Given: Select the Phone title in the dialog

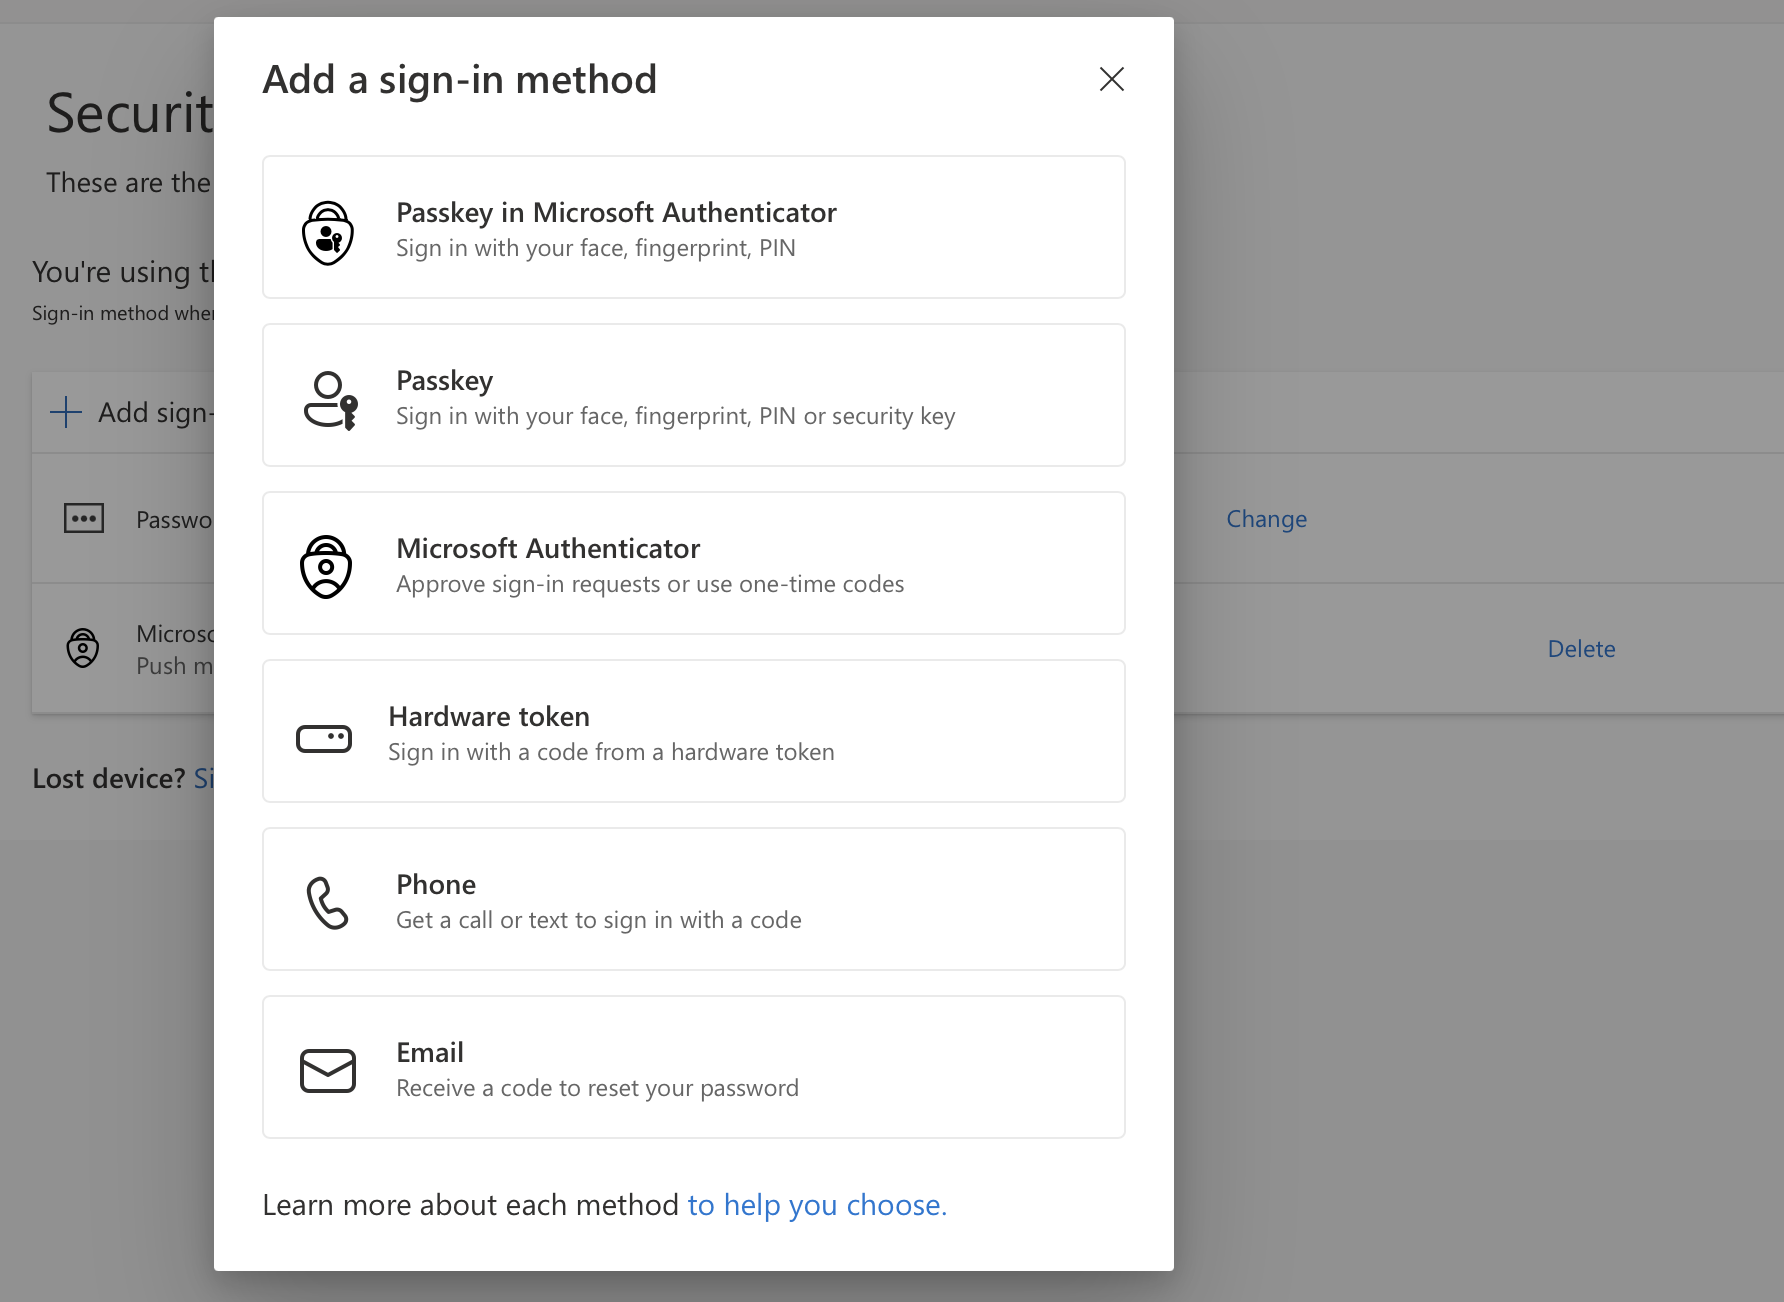Looking at the screenshot, I should pyautogui.click(x=436, y=884).
